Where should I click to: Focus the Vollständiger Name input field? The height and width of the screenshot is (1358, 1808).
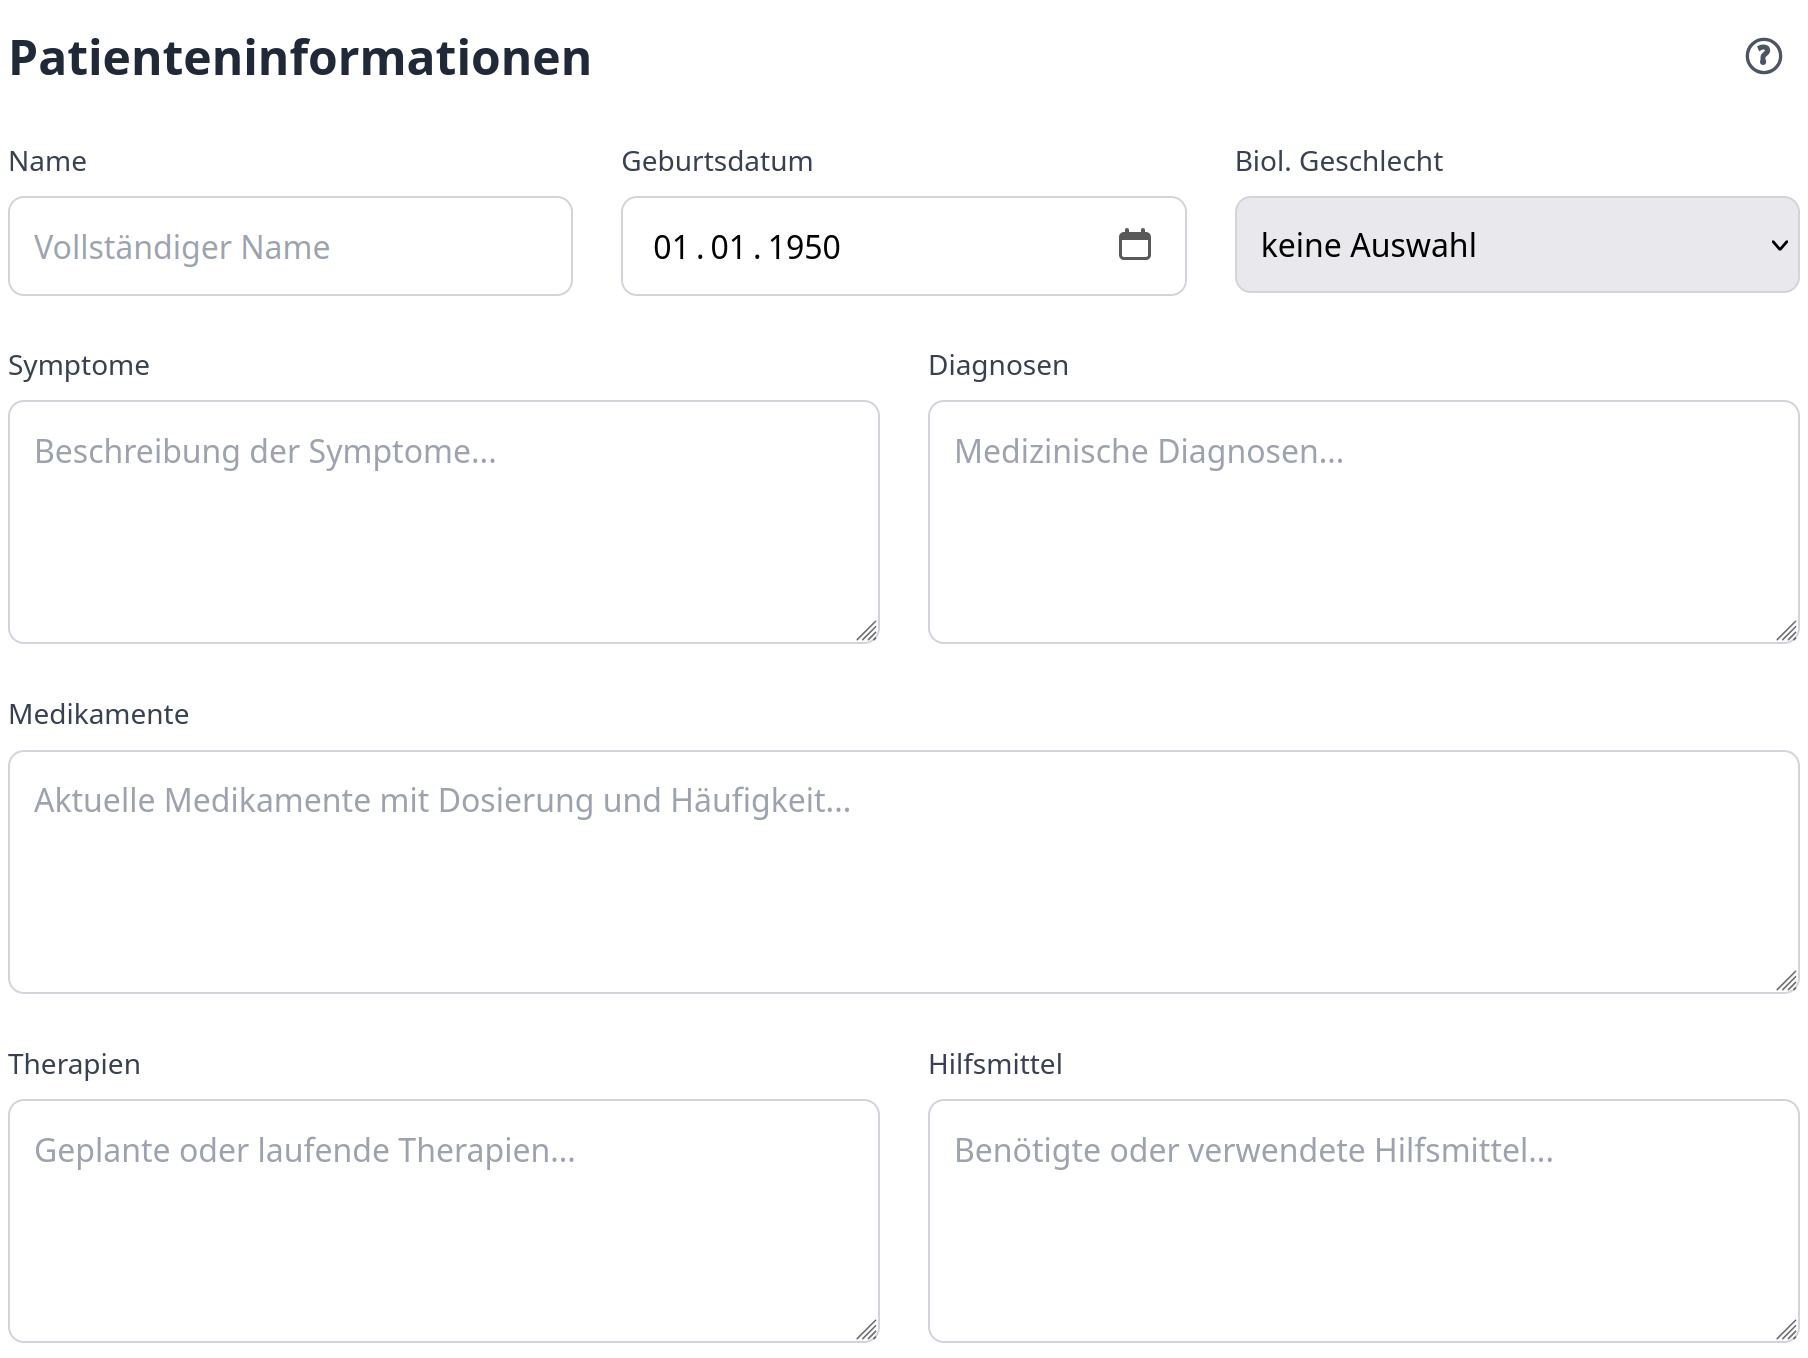click(290, 246)
